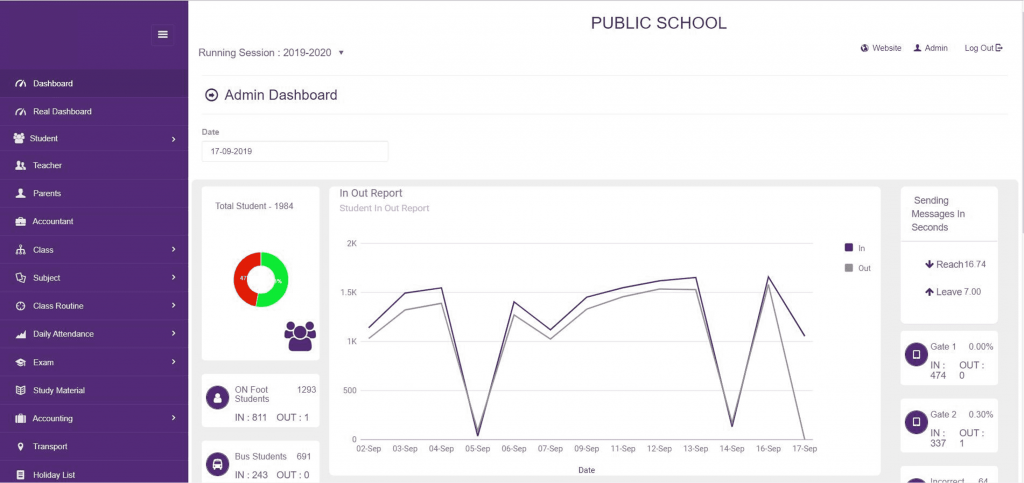Open Teacher menu item
Image resolution: width=1024 pixels, height=483 pixels.
coord(94,166)
